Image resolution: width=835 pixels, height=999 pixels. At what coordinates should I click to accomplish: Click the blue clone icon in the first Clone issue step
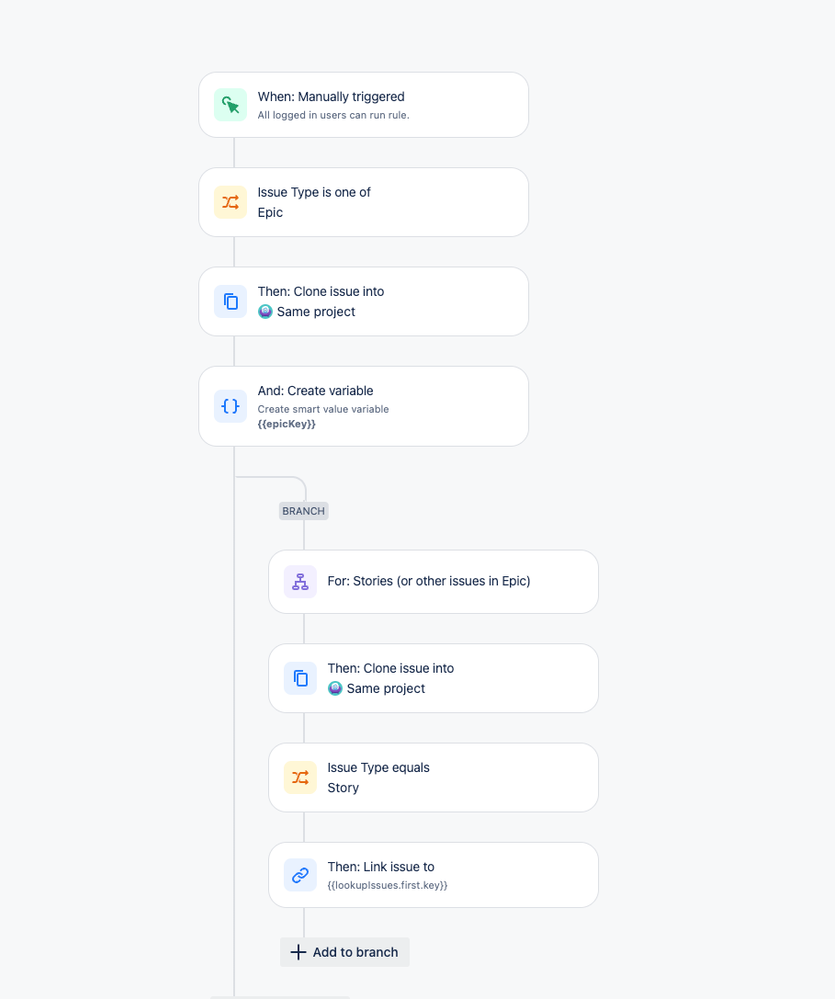(231, 301)
